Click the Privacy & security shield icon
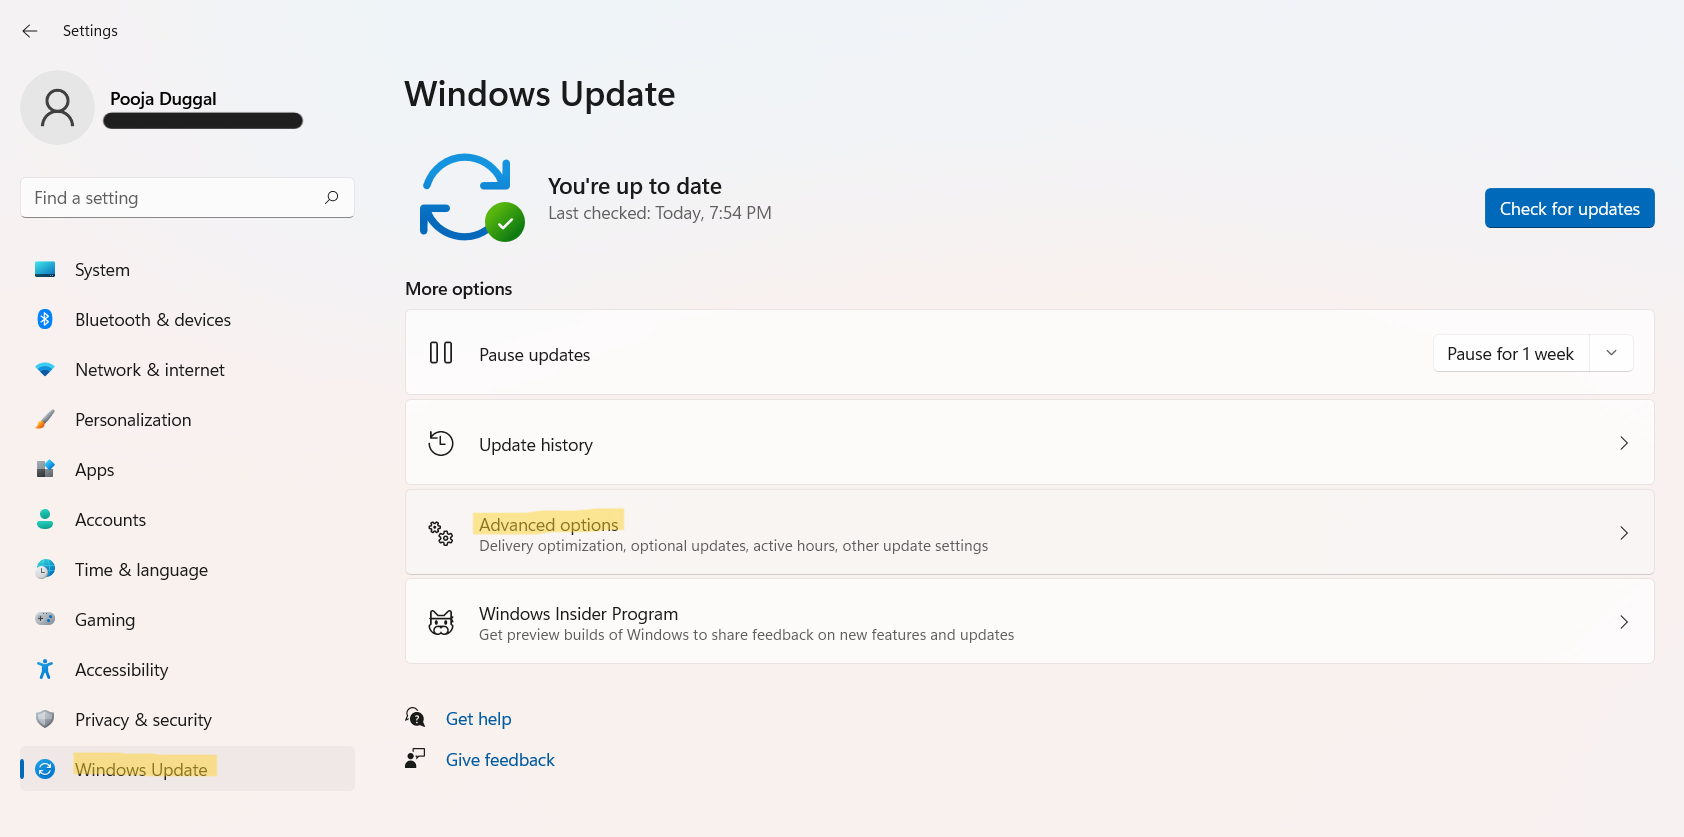Screen dimensions: 1684x837 pos(45,719)
